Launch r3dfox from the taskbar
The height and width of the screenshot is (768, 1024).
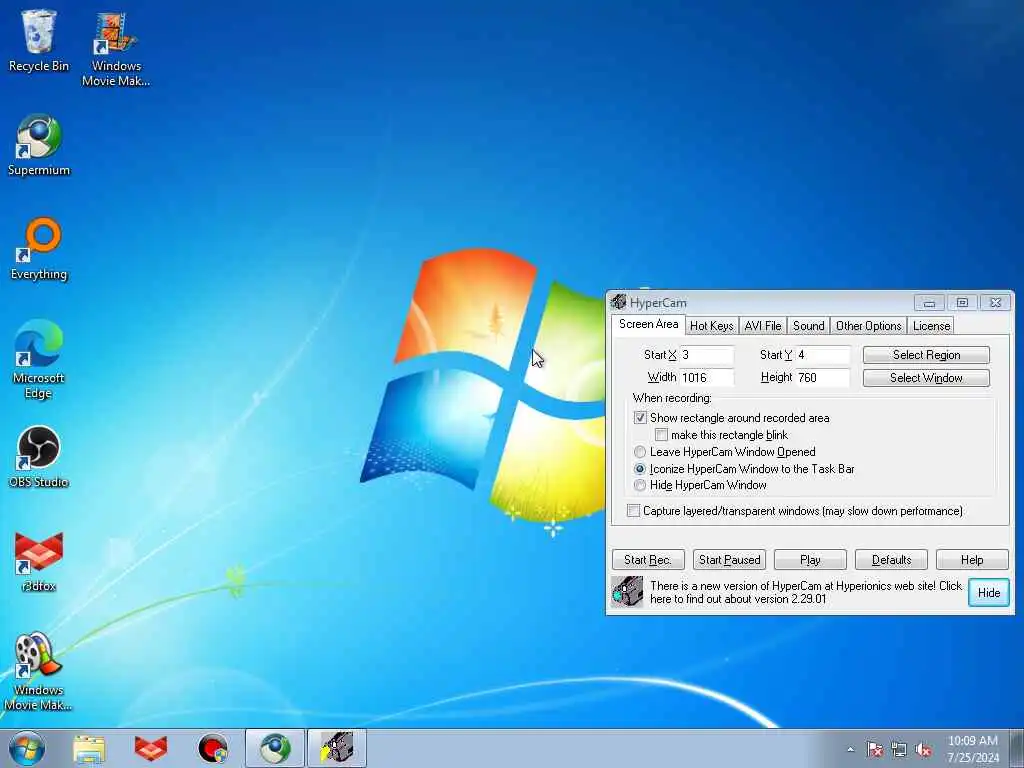150,748
